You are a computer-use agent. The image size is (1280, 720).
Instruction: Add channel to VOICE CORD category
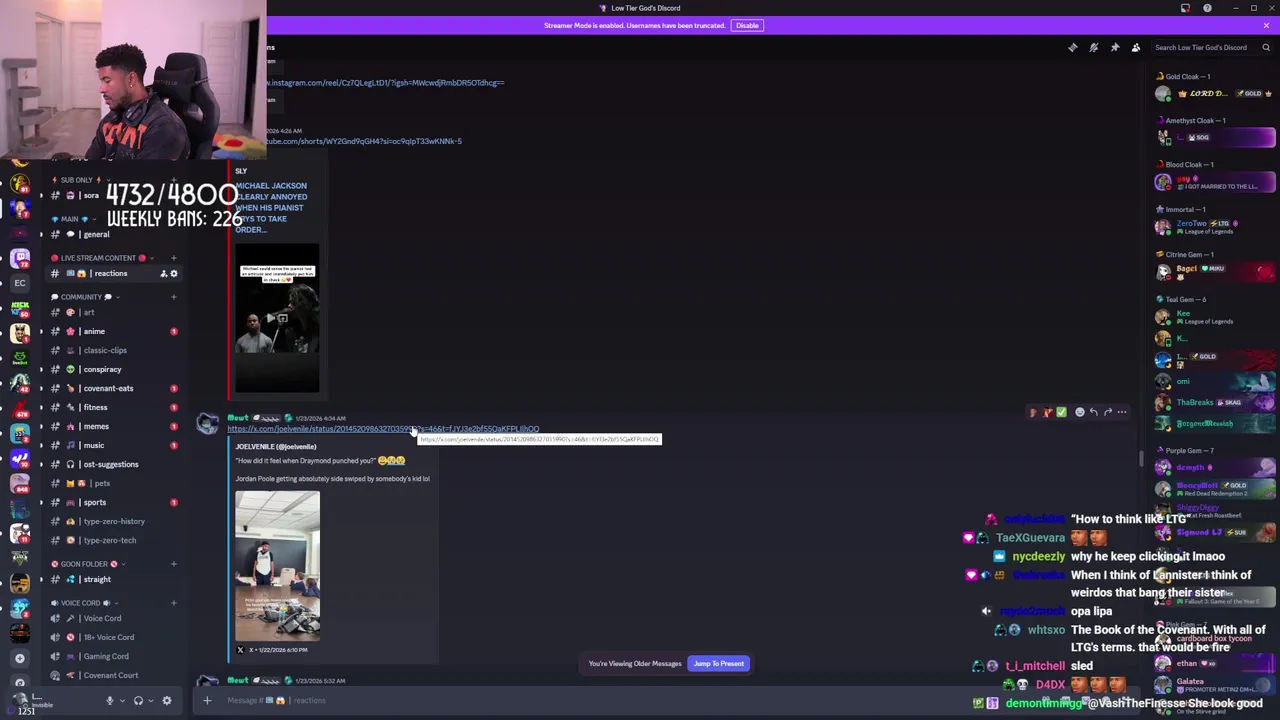173,603
